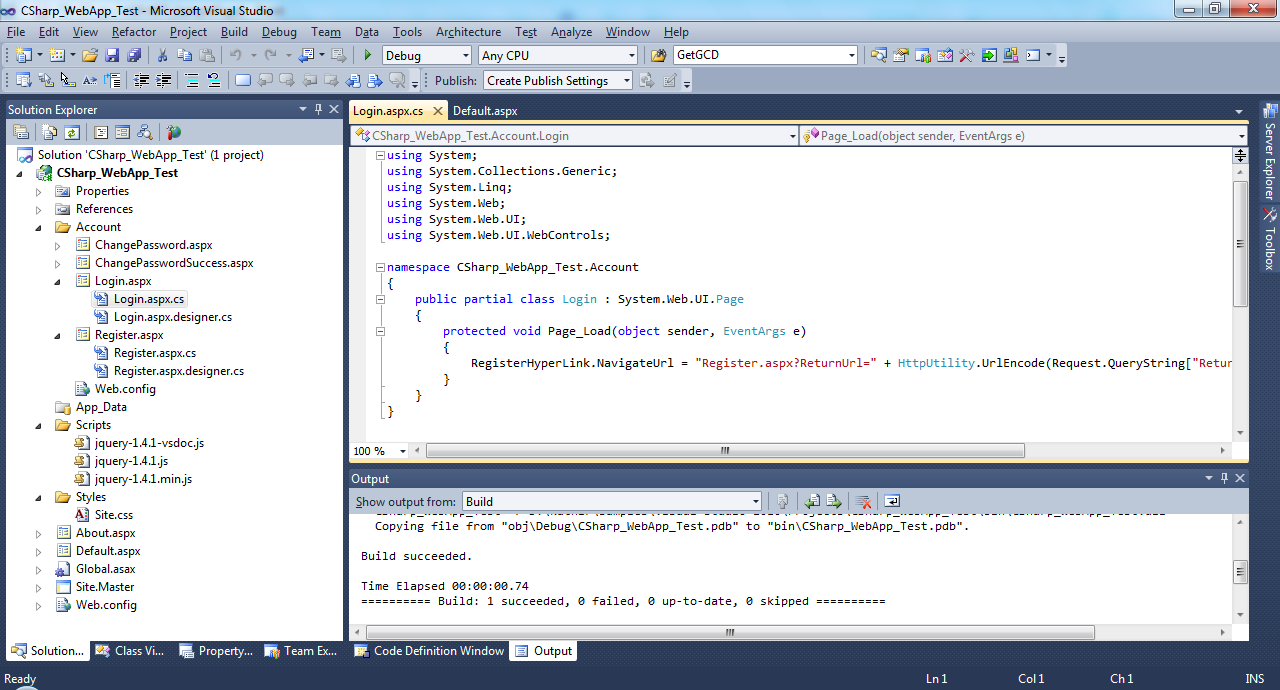Open the Refactor menu

pyautogui.click(x=134, y=32)
